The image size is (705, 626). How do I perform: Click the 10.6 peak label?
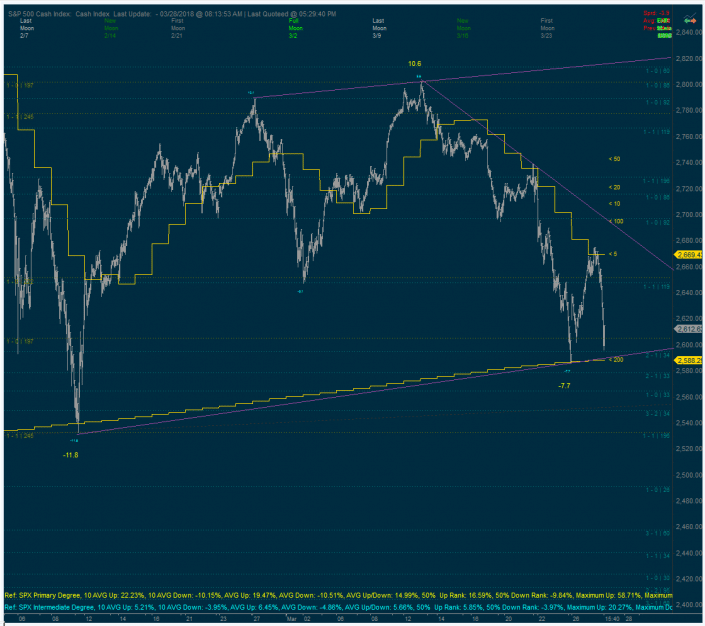(415, 64)
